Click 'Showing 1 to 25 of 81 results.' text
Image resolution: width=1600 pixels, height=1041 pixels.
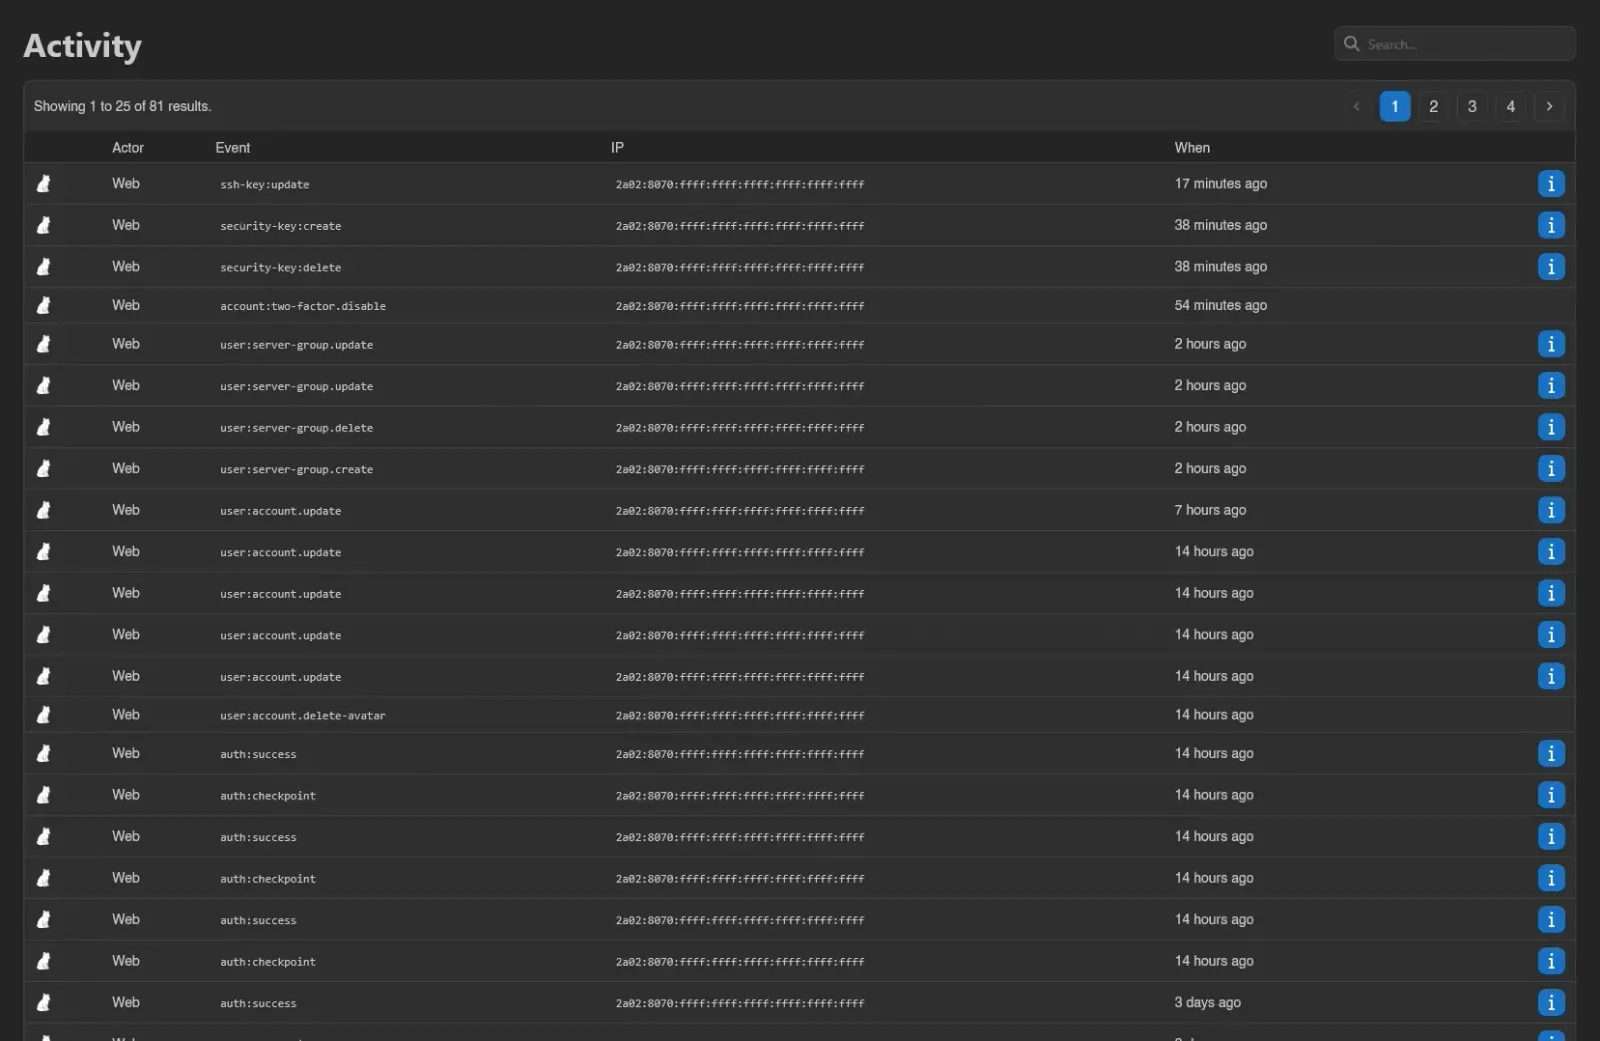123,106
